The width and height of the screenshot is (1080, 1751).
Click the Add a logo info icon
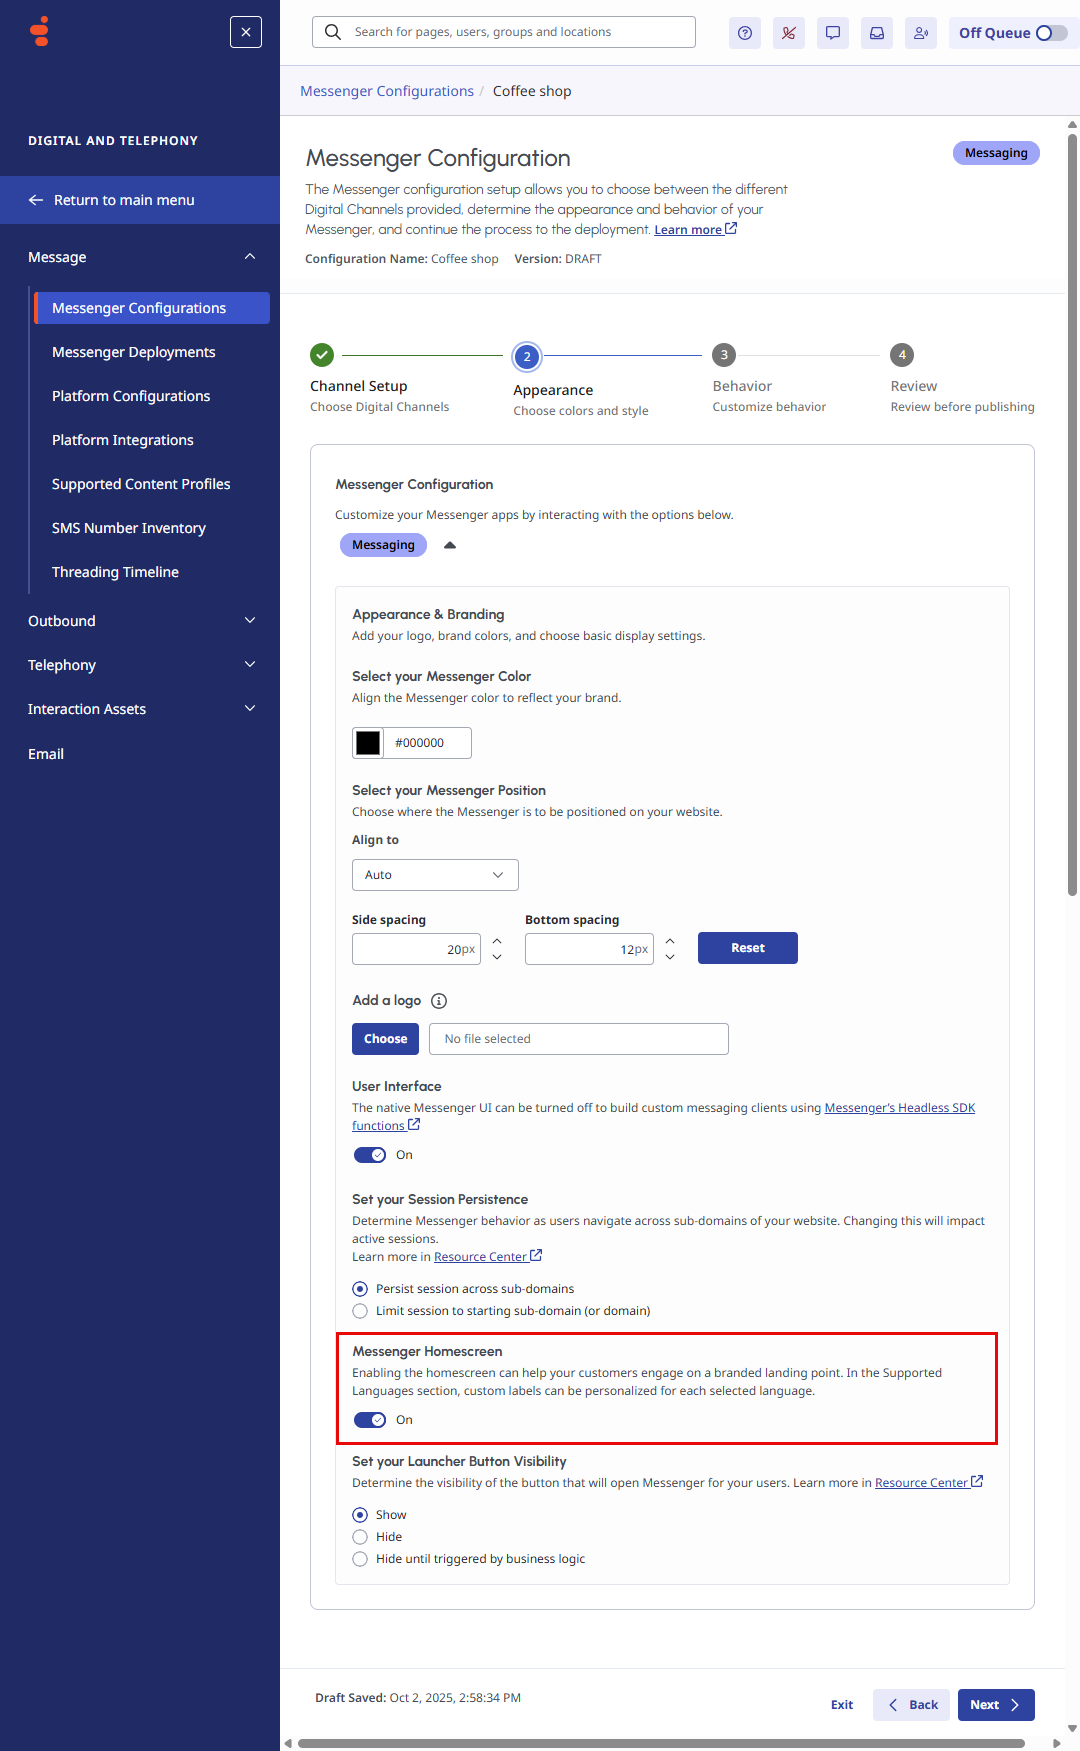point(439,1001)
